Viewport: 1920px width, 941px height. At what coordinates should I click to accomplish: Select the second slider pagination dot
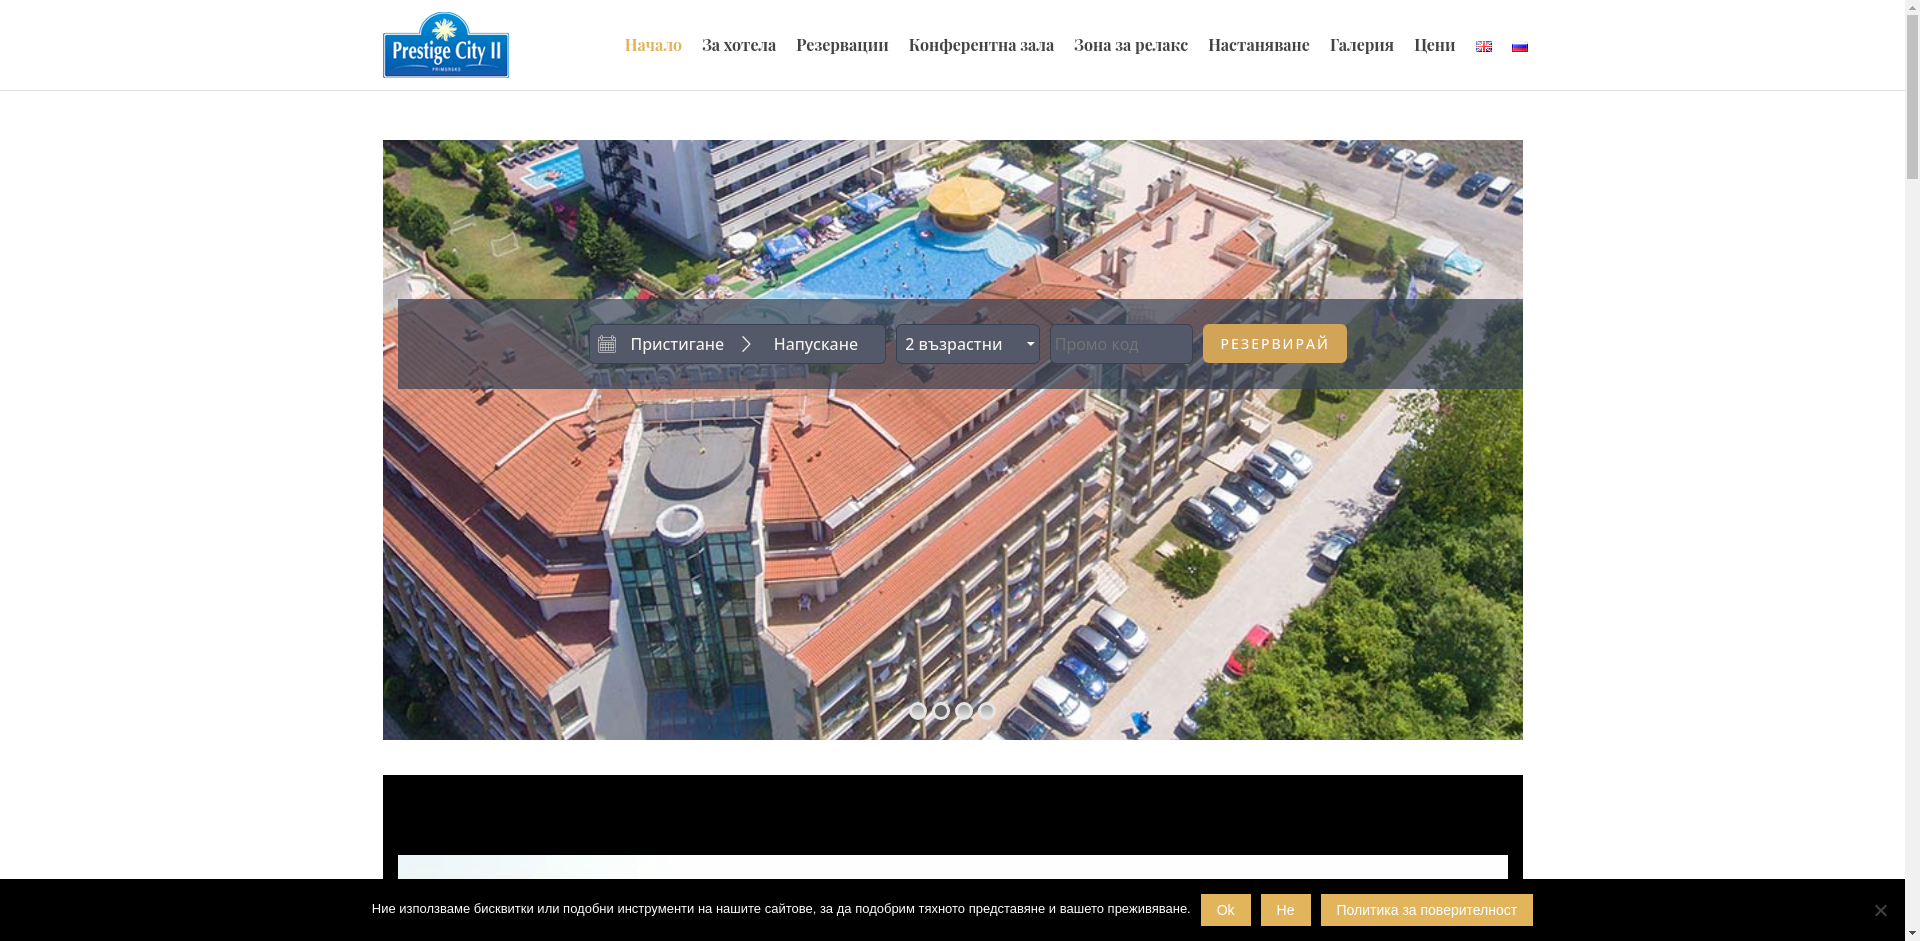(x=941, y=711)
